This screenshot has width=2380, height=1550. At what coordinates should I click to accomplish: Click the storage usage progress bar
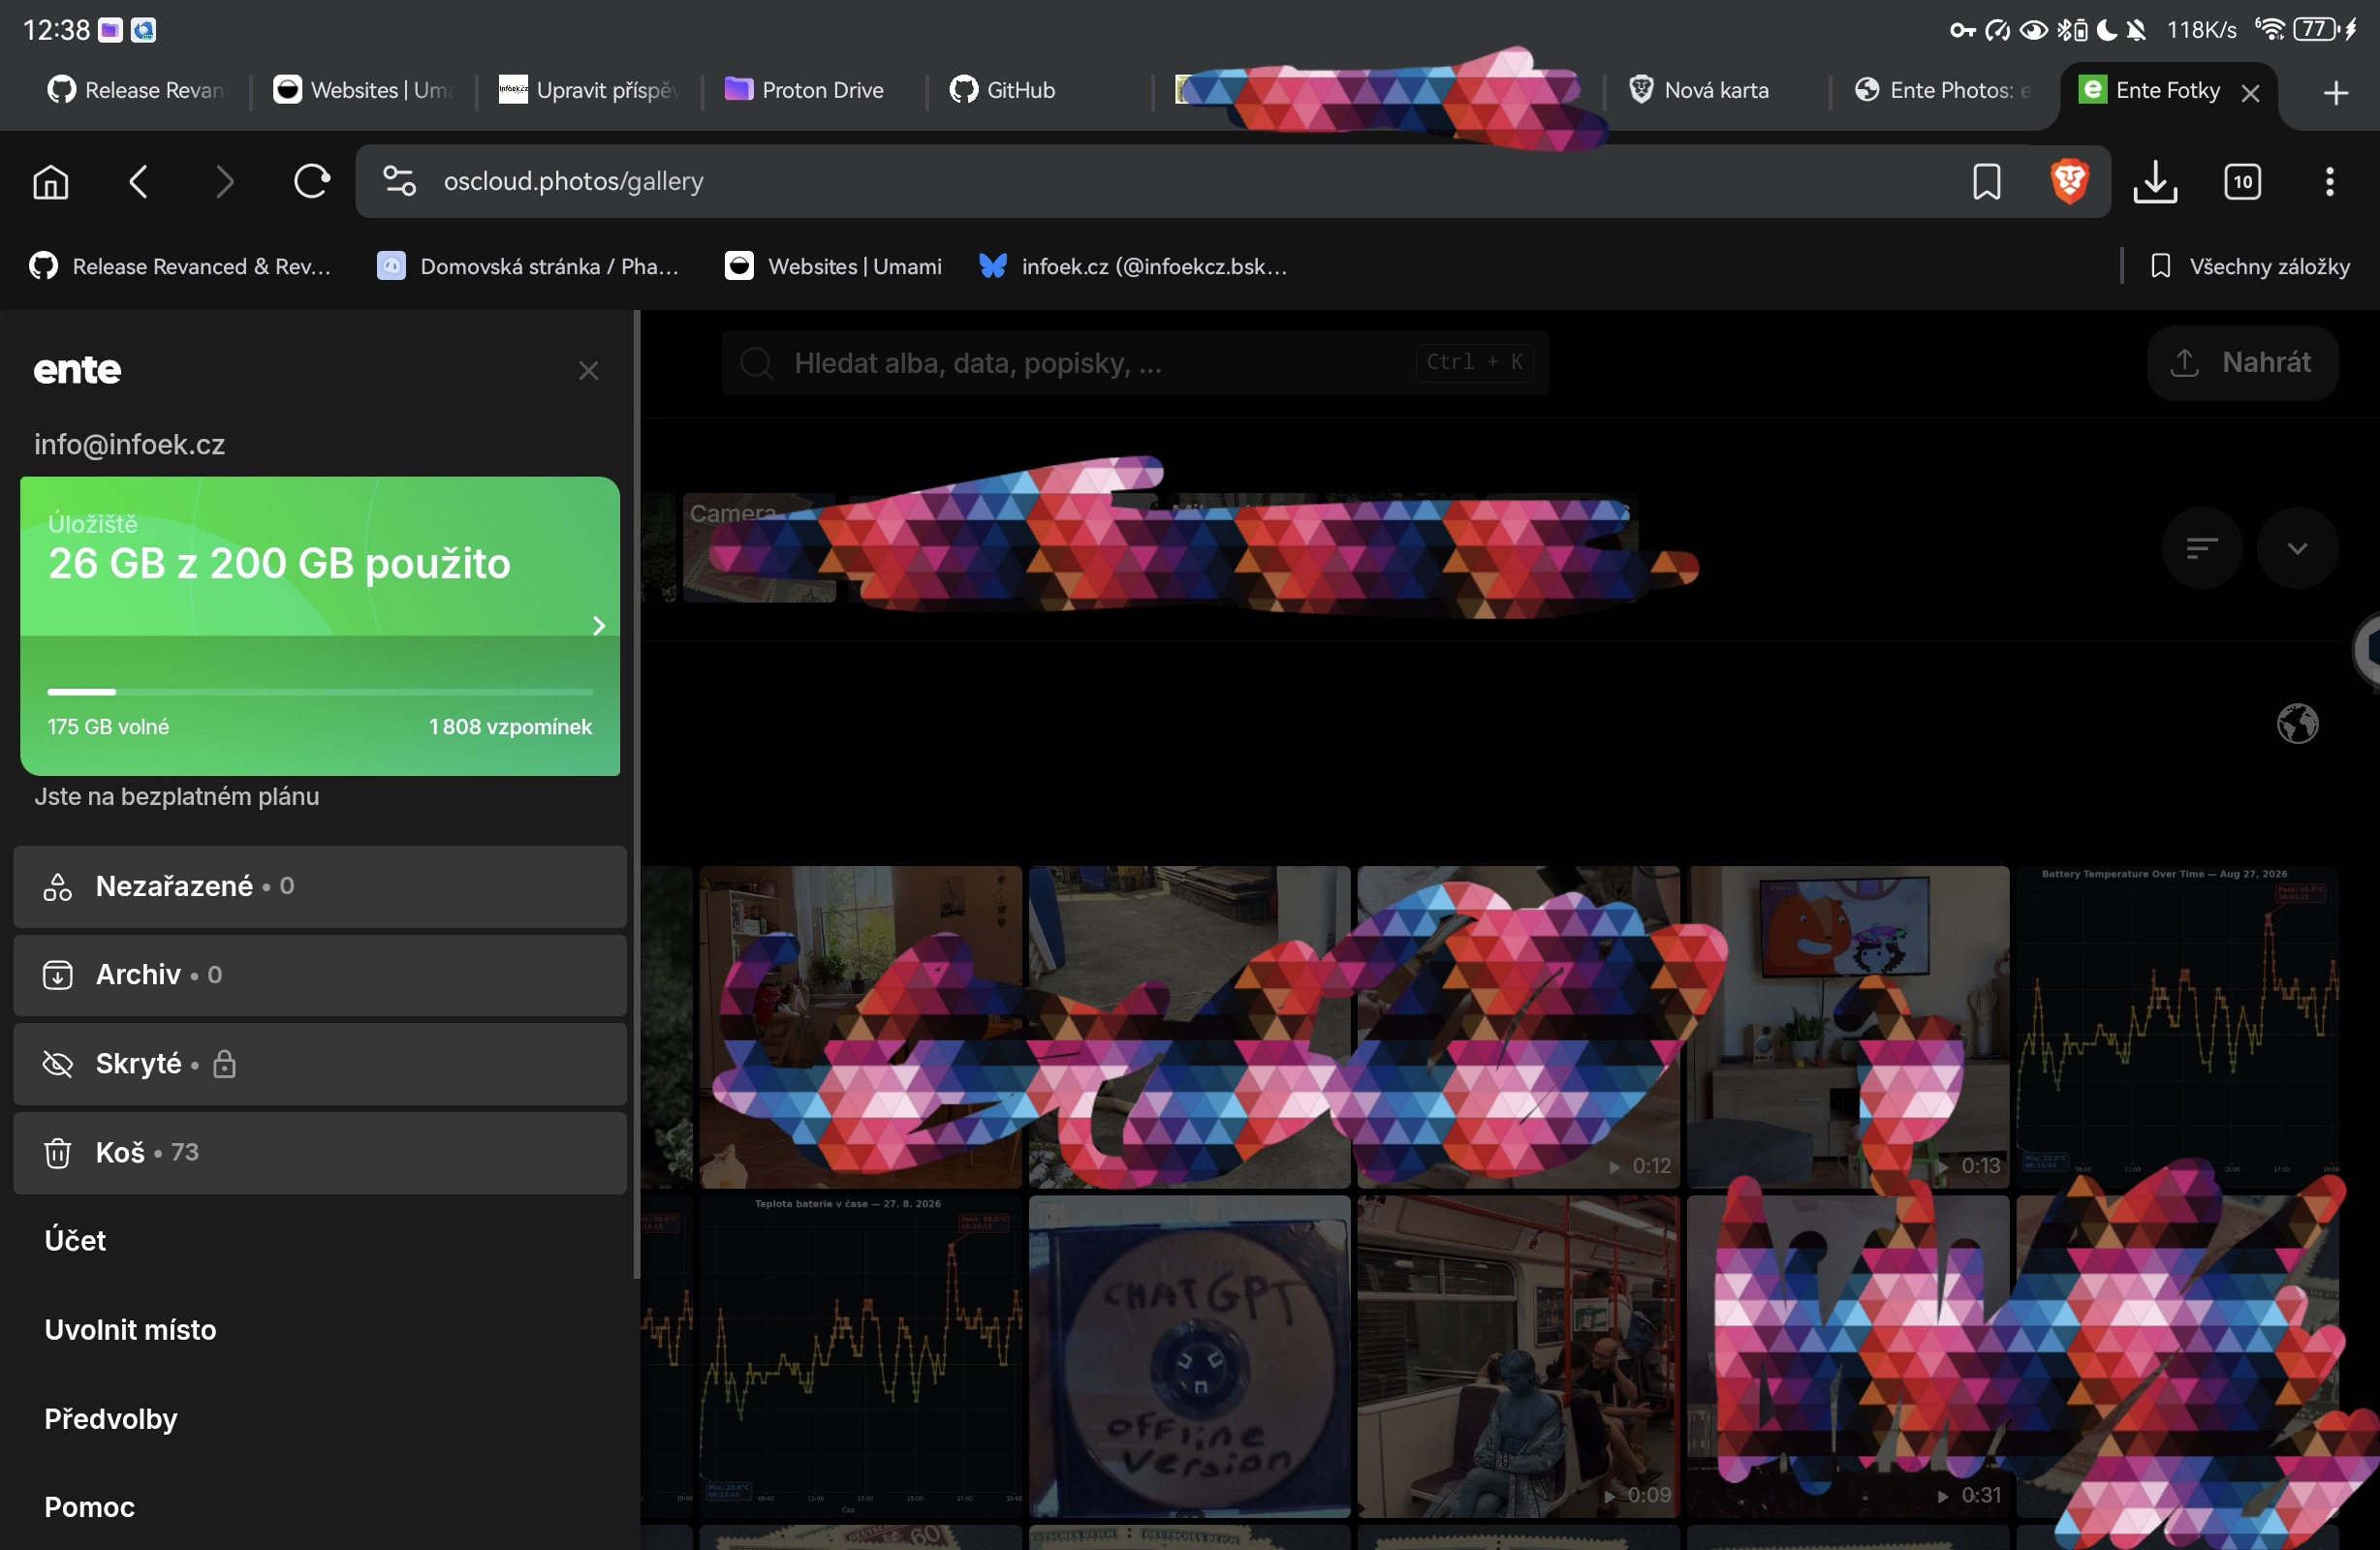[x=320, y=692]
